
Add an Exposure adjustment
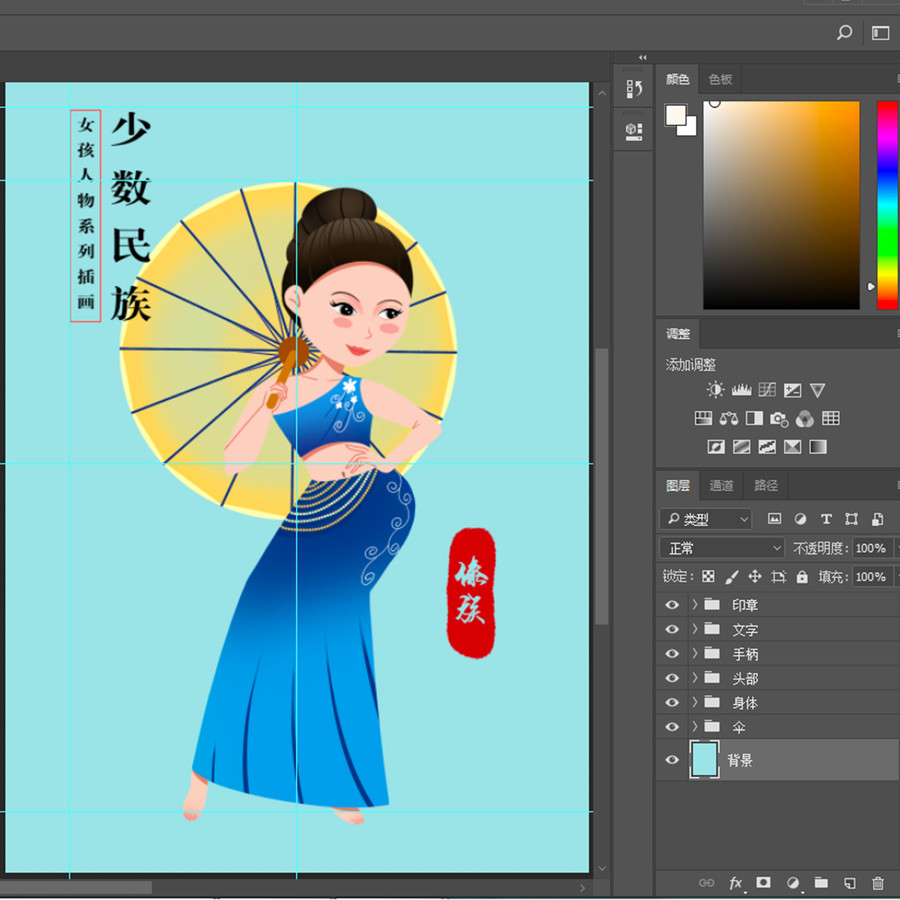coord(792,390)
